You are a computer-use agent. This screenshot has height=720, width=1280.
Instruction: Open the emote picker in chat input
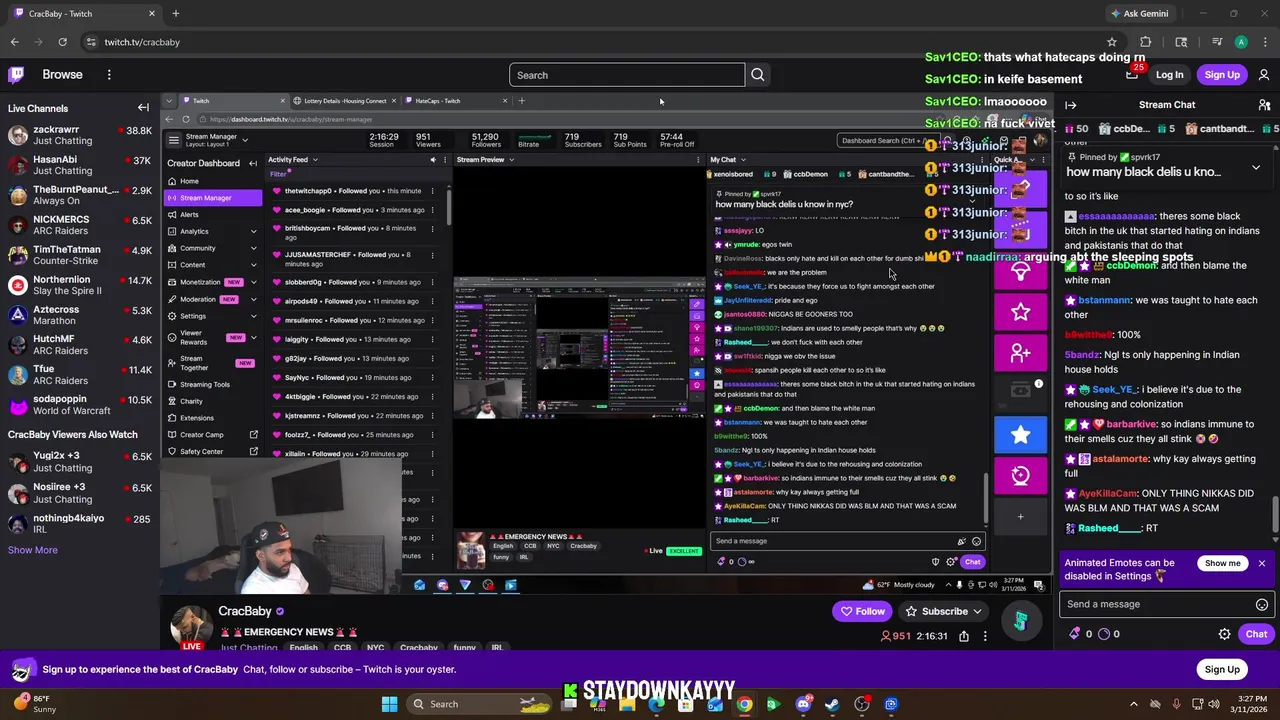click(x=1261, y=604)
